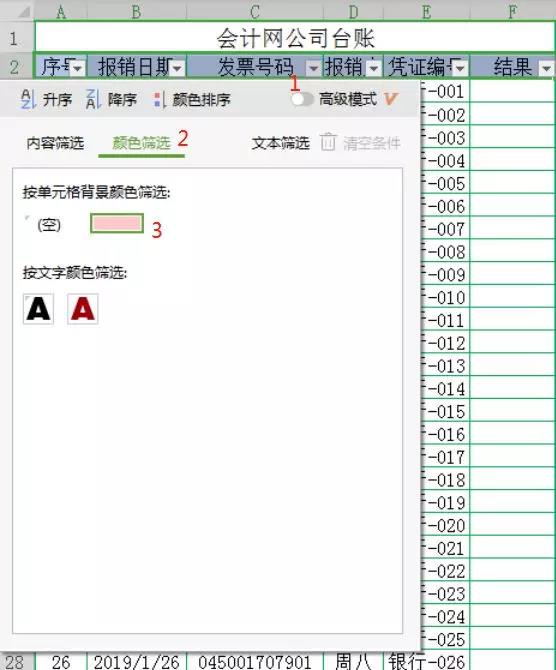Select the title cell 会计网公司台账
Screen dimensions: 556x670
tap(295, 38)
